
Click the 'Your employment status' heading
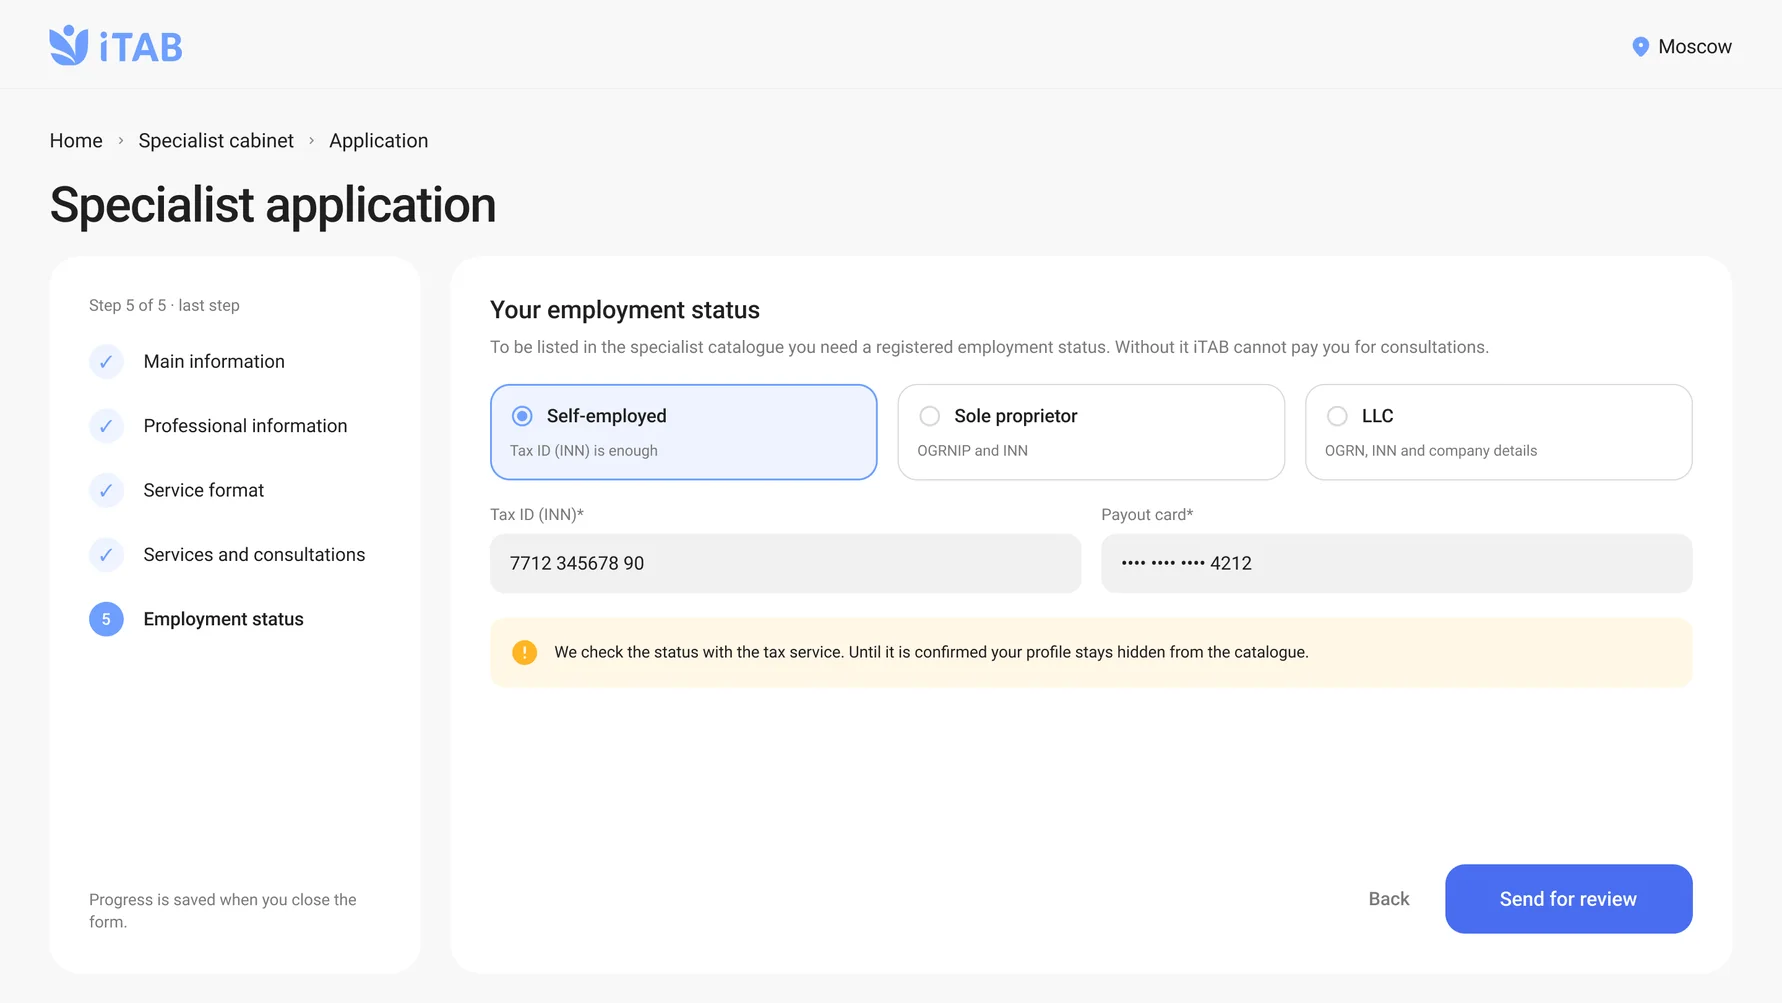coord(625,310)
